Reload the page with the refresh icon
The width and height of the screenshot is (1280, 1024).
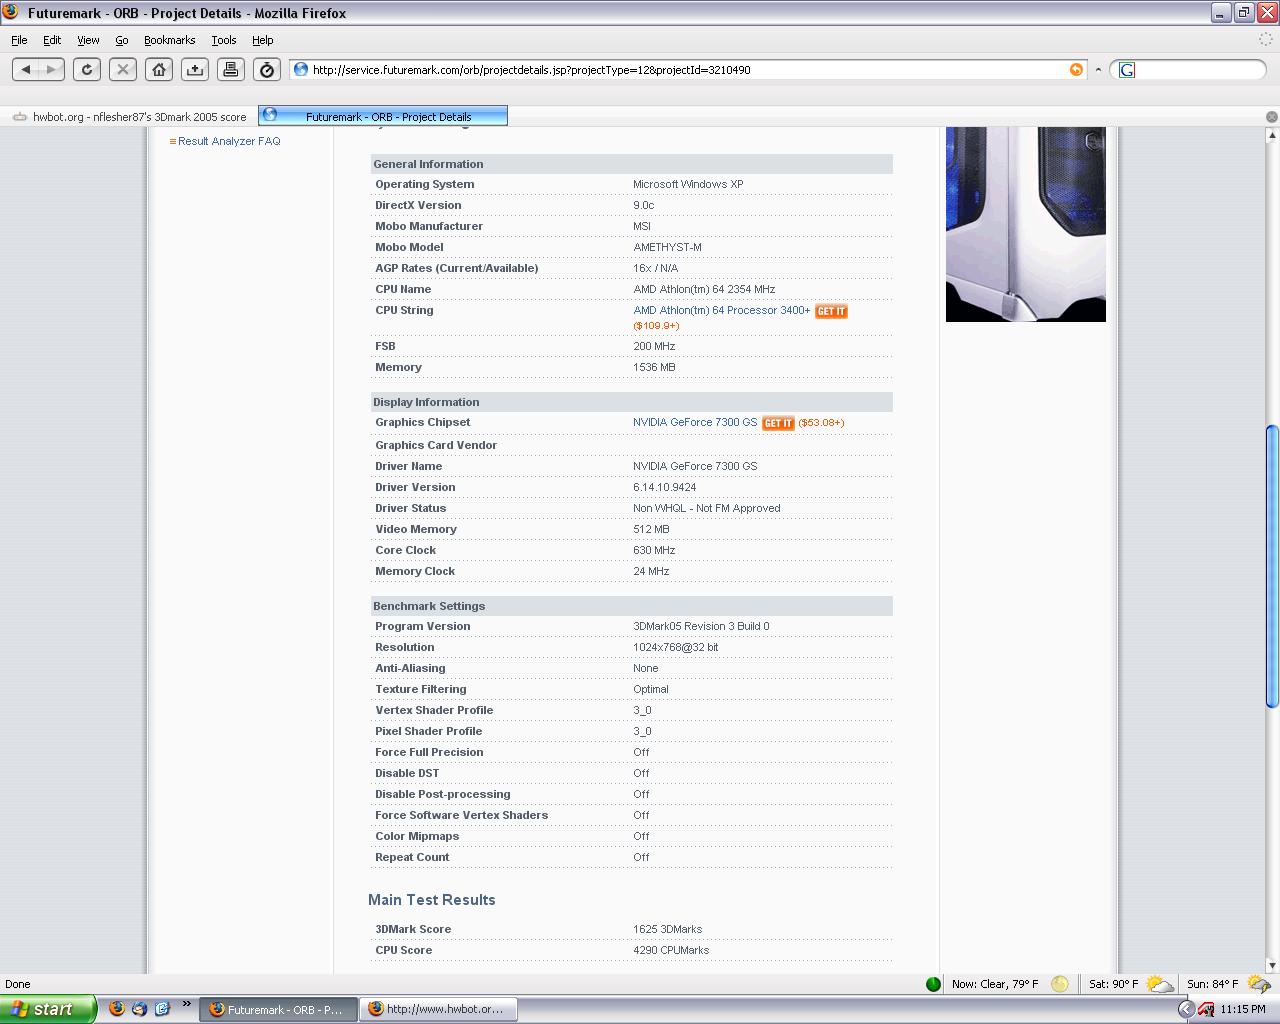pyautogui.click(x=87, y=69)
